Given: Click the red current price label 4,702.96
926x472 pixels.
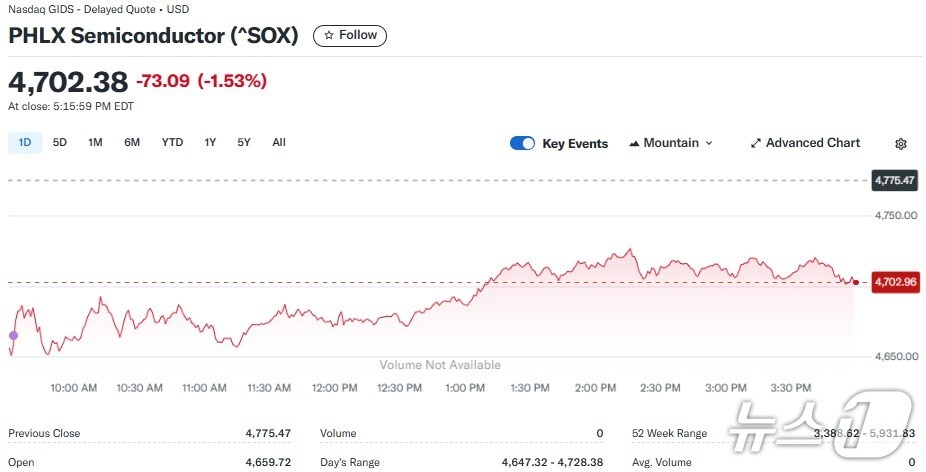Looking at the screenshot, I should [895, 282].
